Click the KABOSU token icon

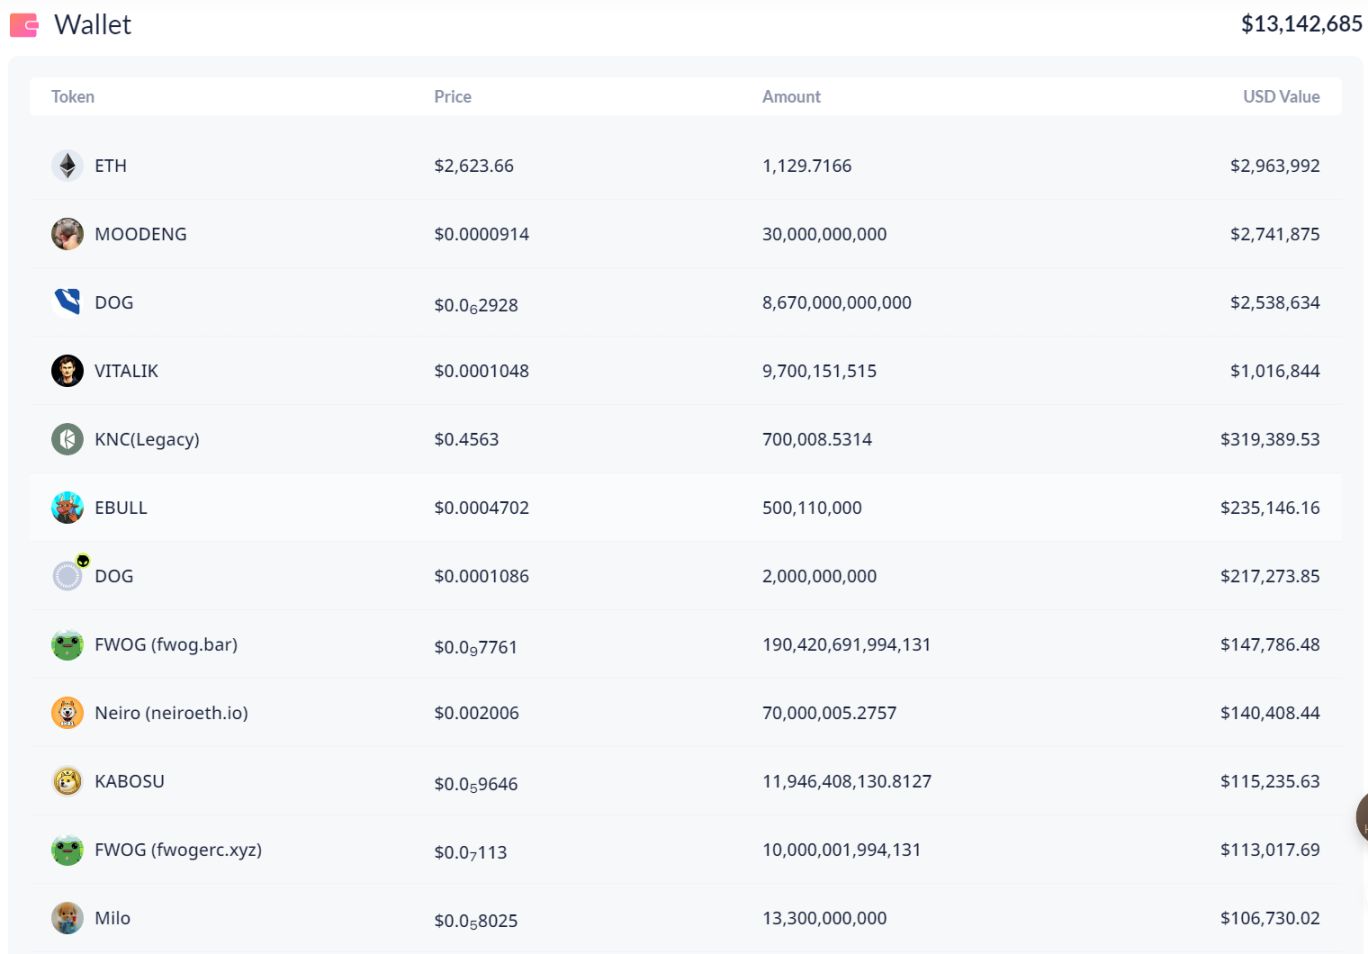tap(67, 781)
